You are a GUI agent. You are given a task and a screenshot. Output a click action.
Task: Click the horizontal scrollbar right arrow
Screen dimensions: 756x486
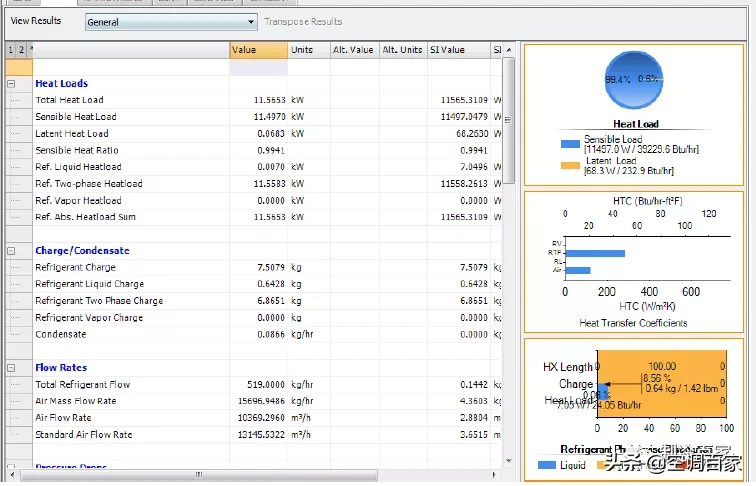click(494, 475)
